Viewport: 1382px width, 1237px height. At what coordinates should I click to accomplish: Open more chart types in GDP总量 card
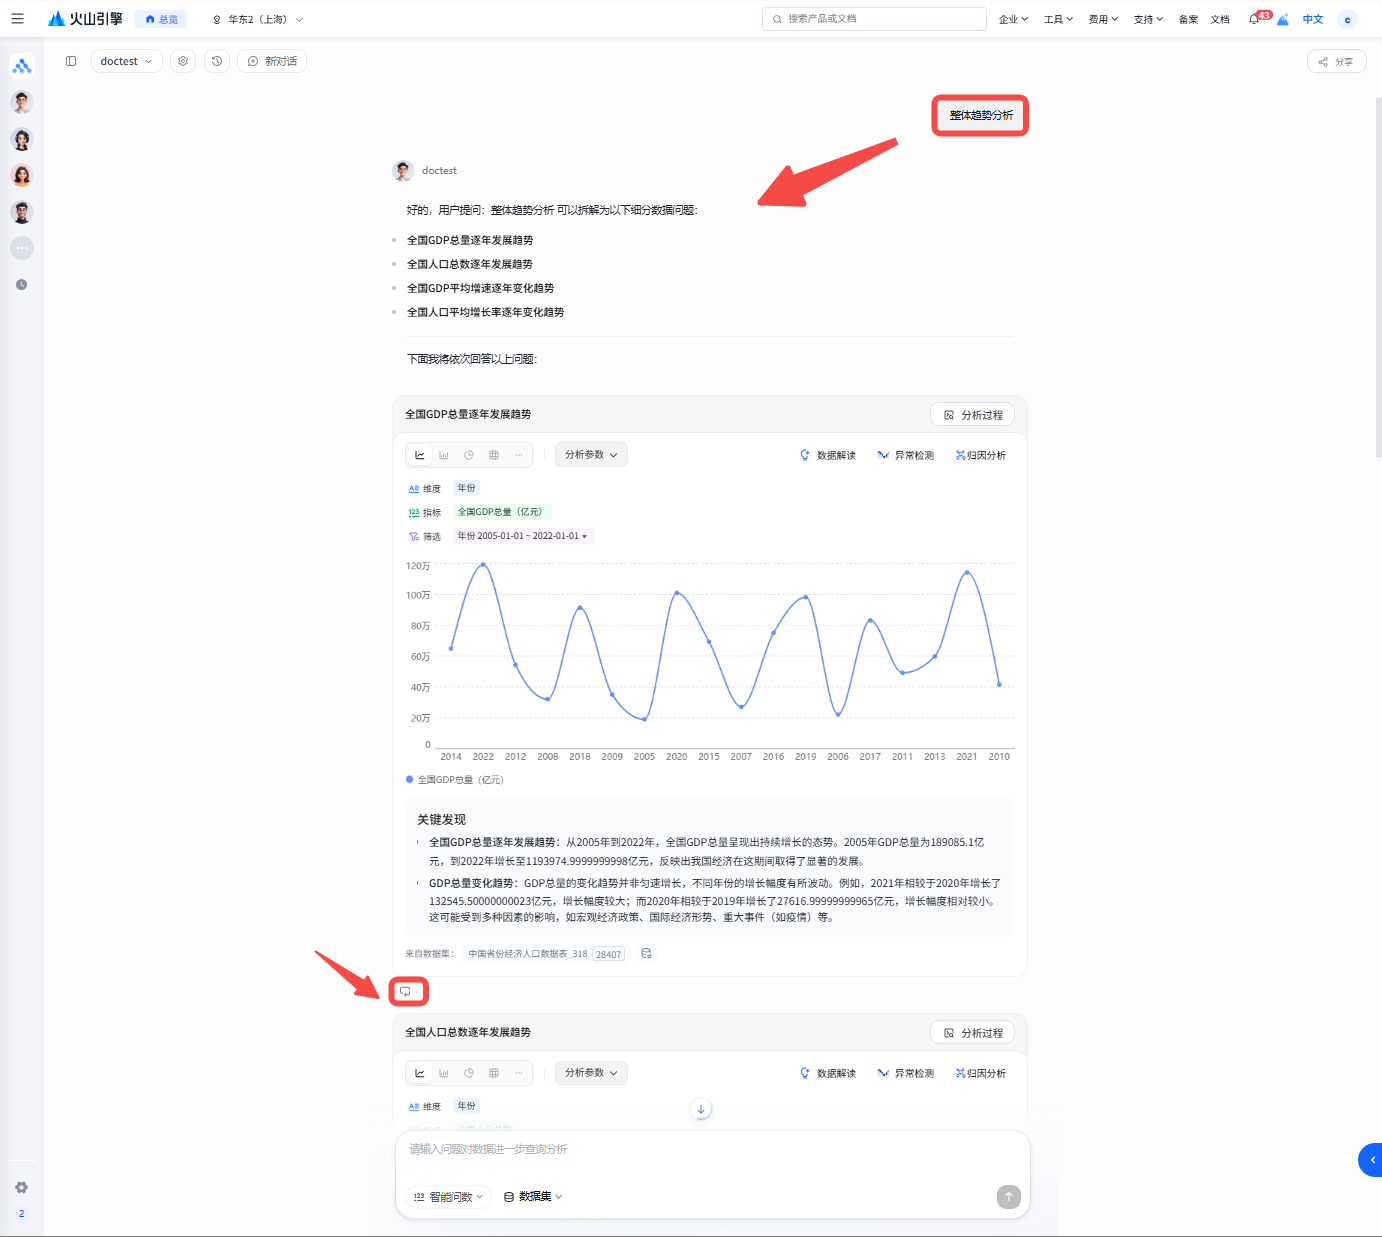click(519, 455)
